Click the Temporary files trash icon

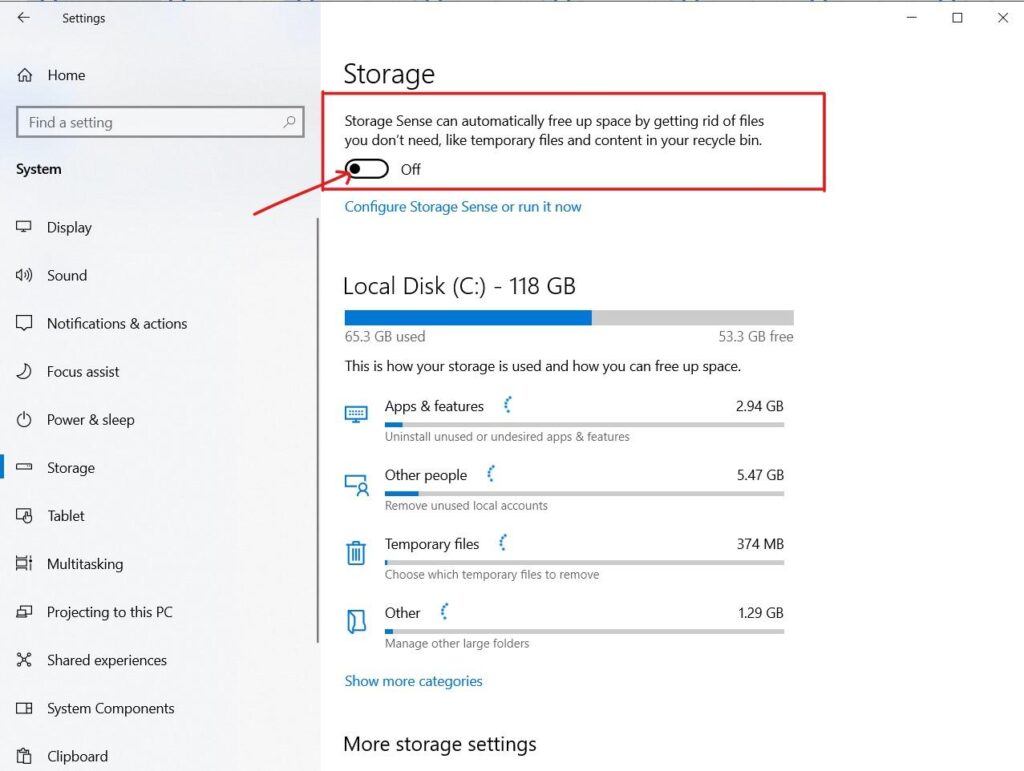356,552
